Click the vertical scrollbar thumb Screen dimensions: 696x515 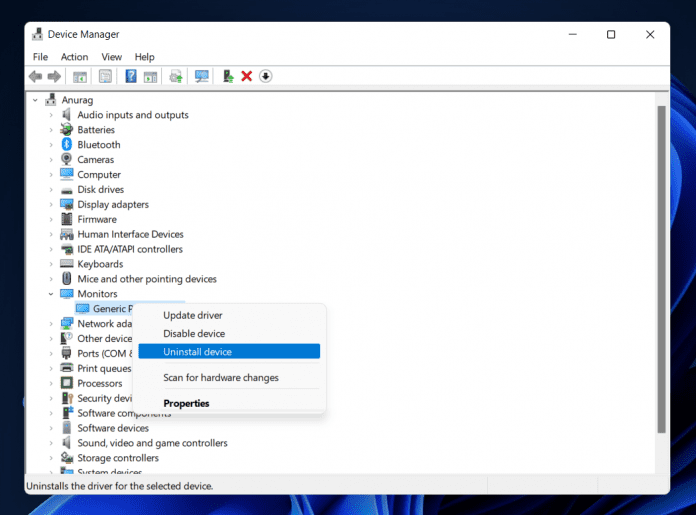point(661,269)
